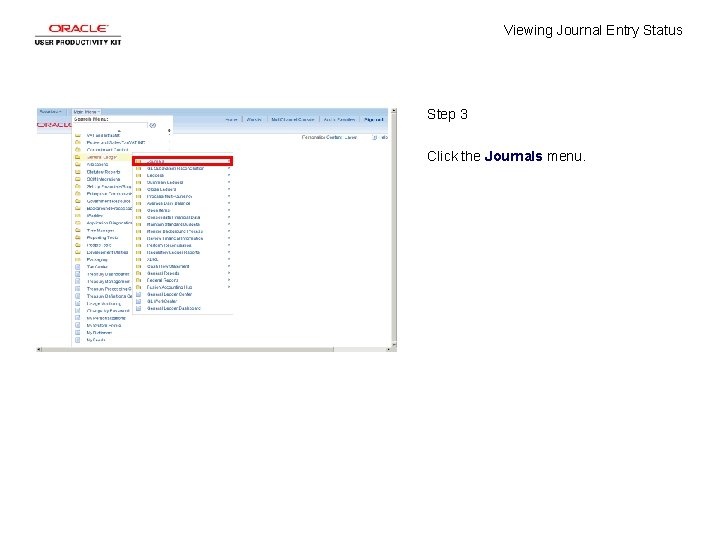Click the horizontal scrollbar left arrow
Image resolution: width=720 pixels, height=540 pixels.
(x=39, y=349)
